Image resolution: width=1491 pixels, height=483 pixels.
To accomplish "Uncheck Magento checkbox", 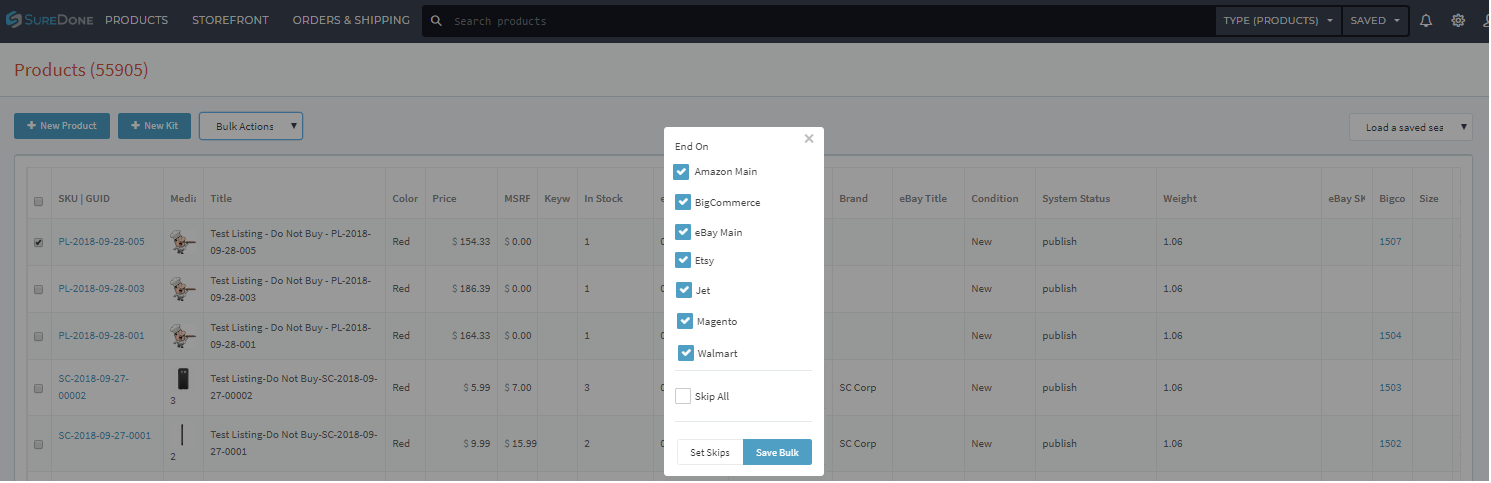I will pos(685,321).
